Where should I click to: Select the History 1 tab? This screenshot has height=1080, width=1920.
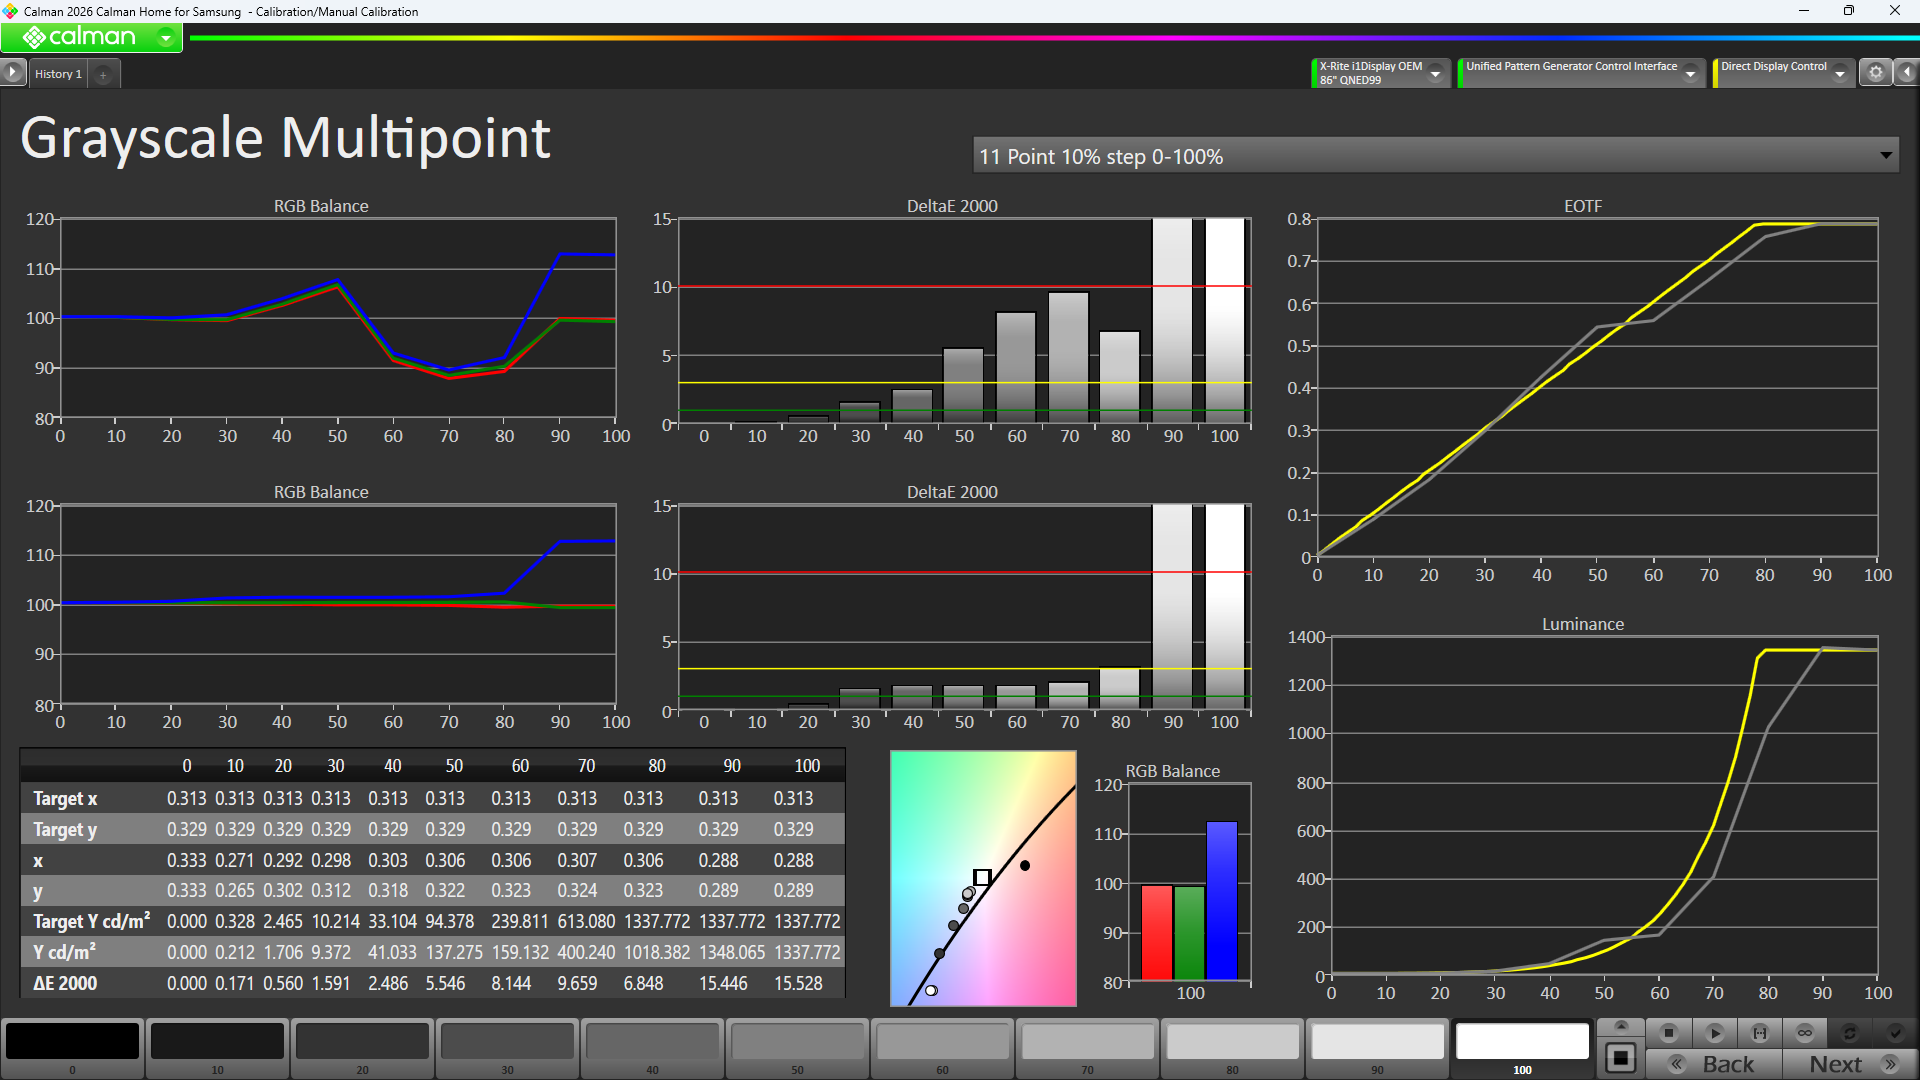coord(58,74)
